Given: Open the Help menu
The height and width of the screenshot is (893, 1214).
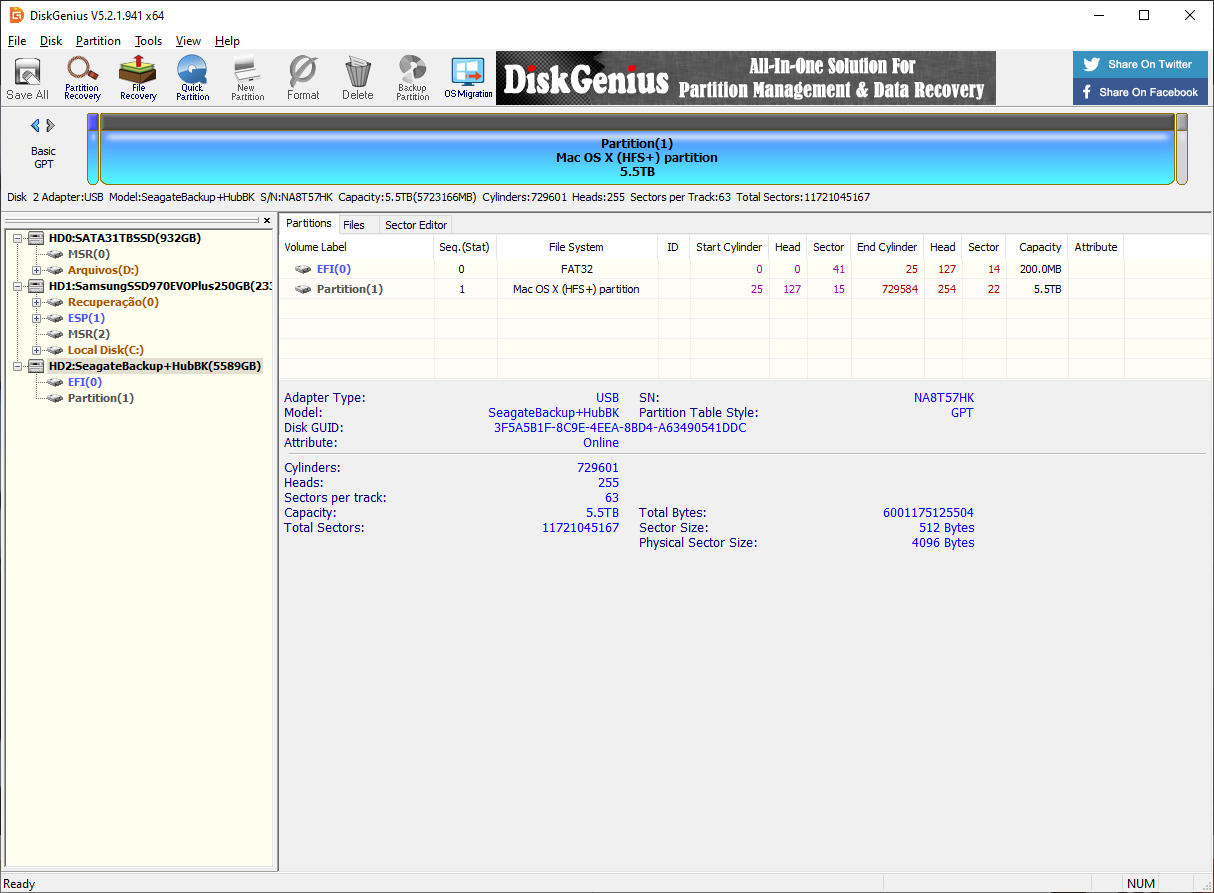Looking at the screenshot, I should [x=227, y=41].
